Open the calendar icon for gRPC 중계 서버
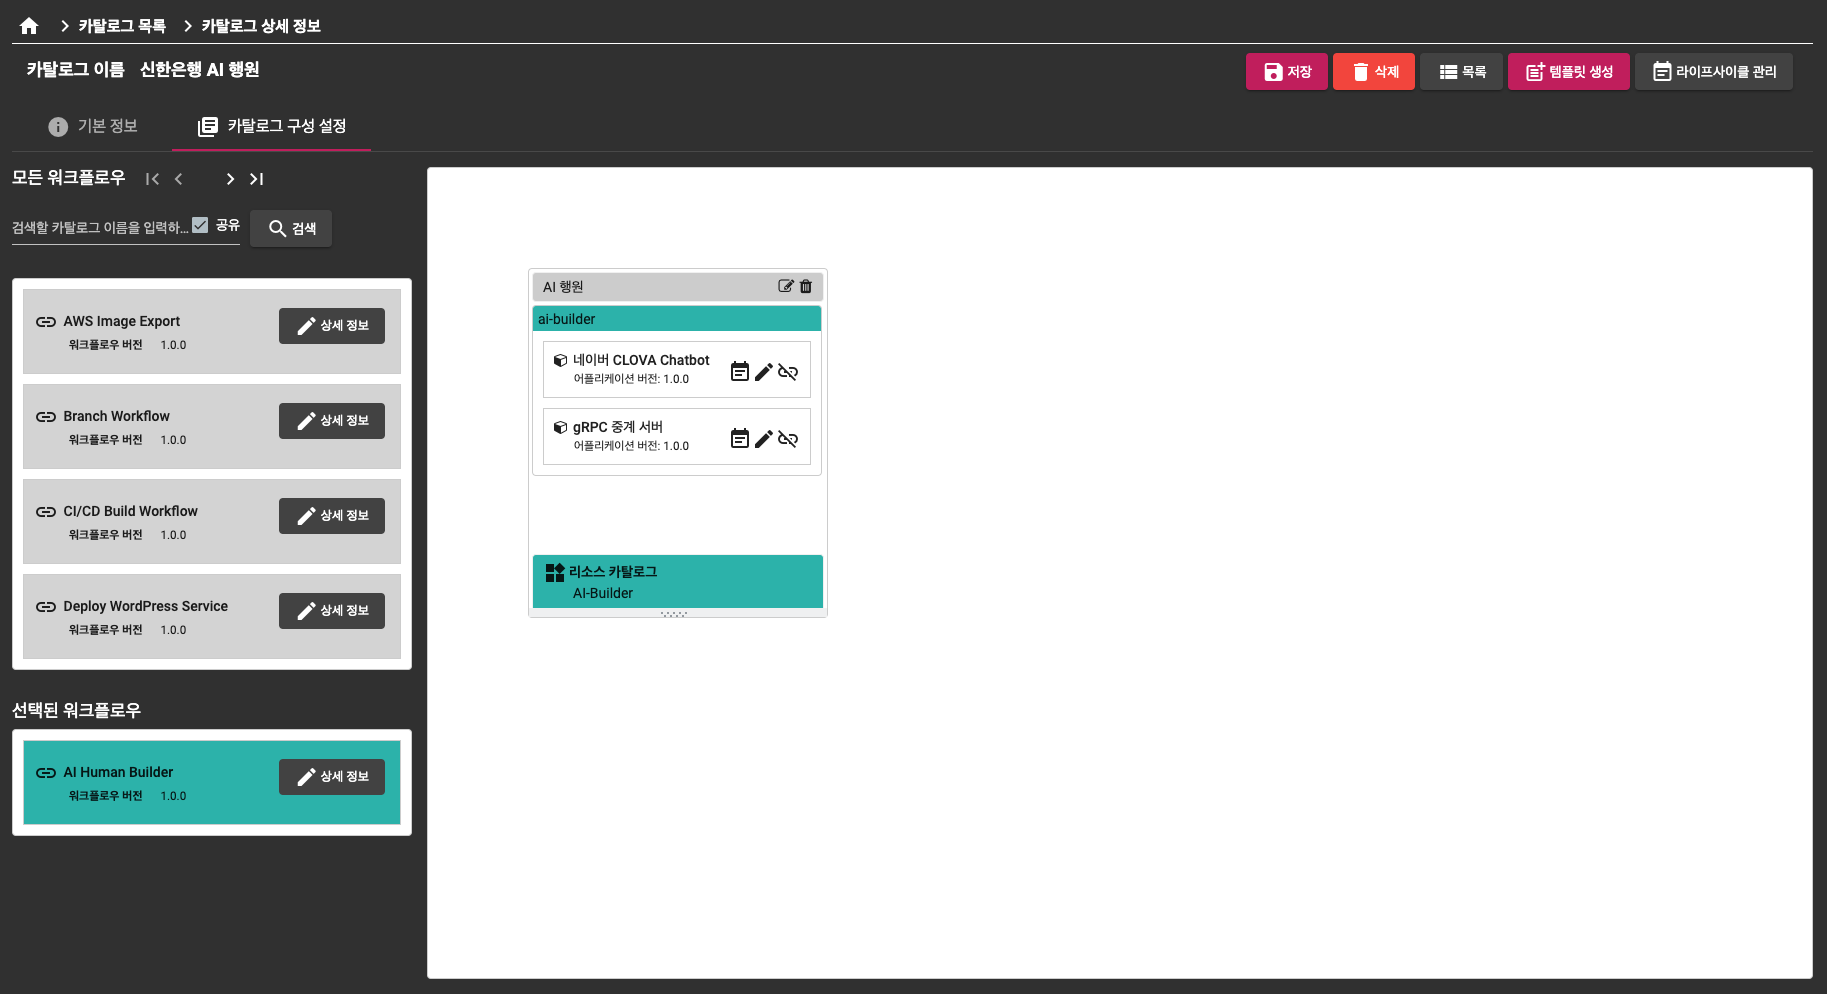The image size is (1827, 994). pos(740,439)
